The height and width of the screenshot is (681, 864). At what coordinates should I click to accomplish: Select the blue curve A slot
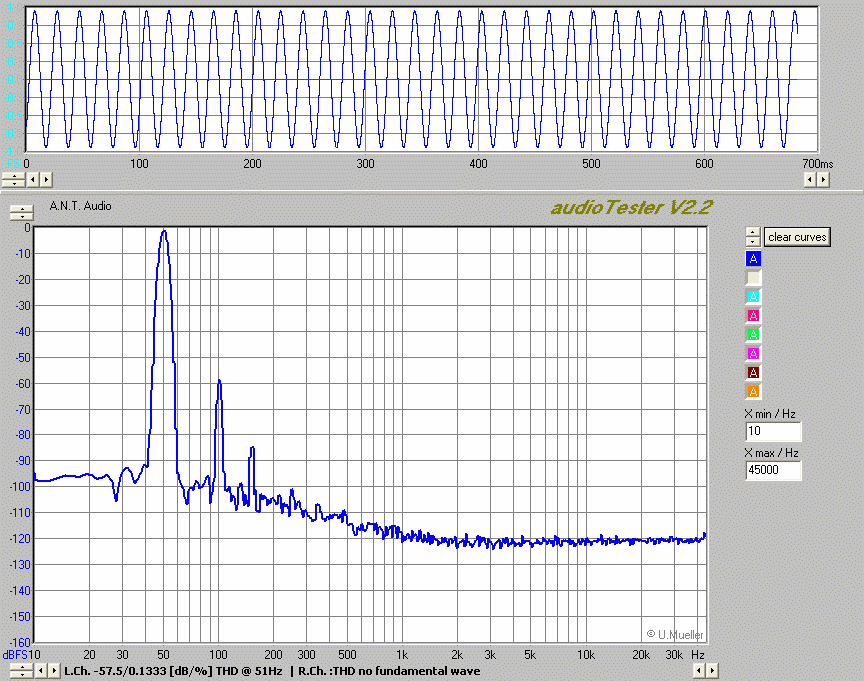click(x=754, y=259)
